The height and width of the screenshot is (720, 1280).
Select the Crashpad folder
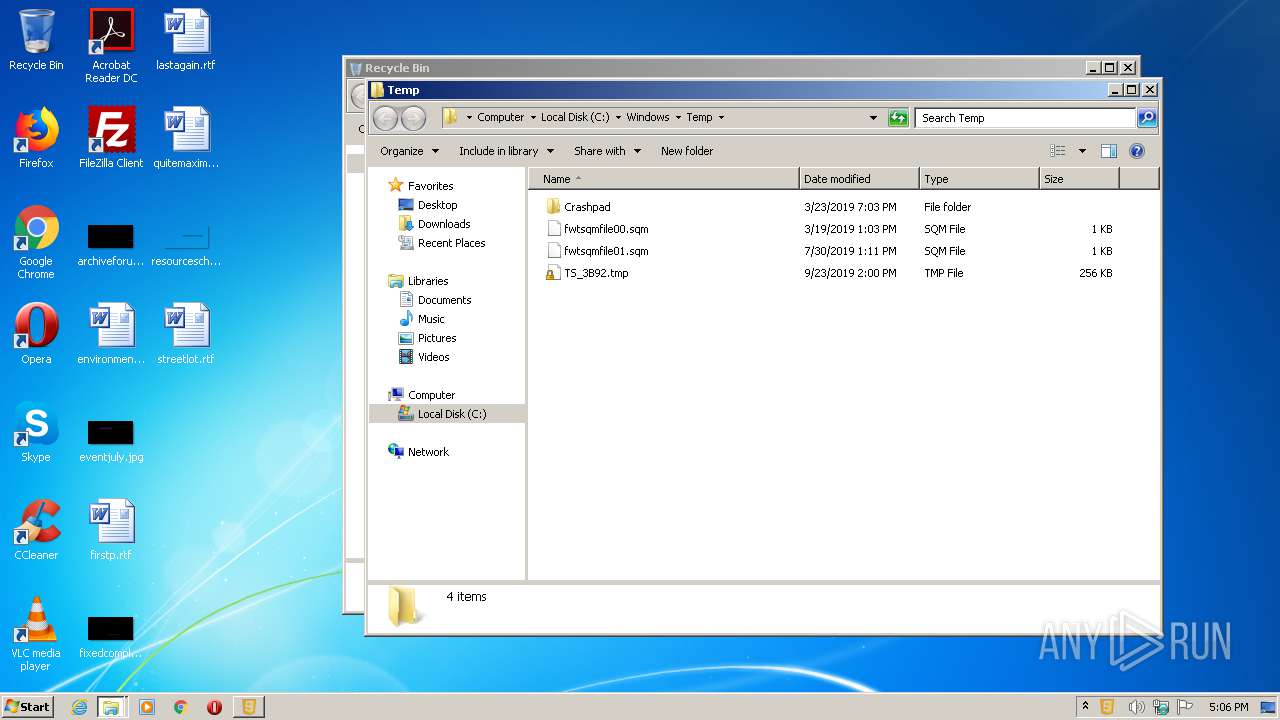[x=587, y=207]
